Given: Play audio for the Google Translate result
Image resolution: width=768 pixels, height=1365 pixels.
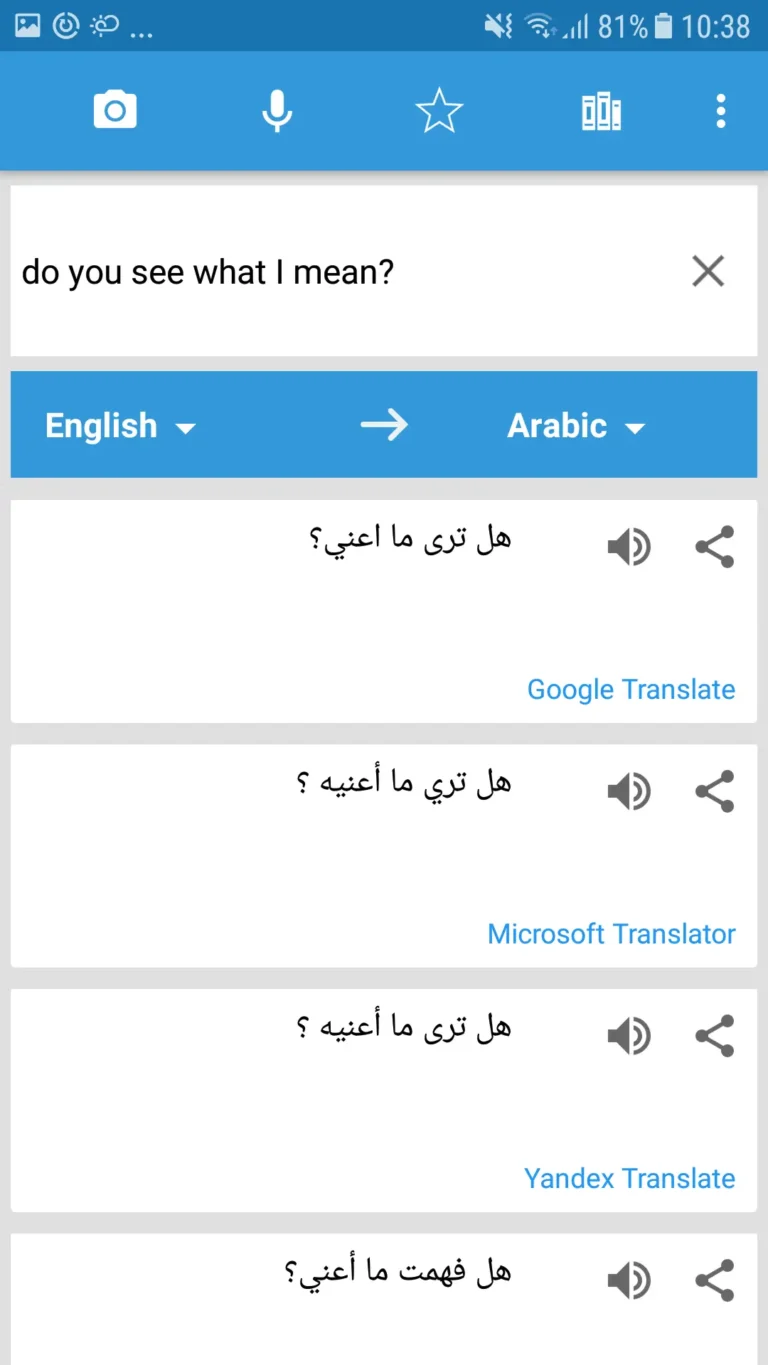Looking at the screenshot, I should click(x=629, y=546).
